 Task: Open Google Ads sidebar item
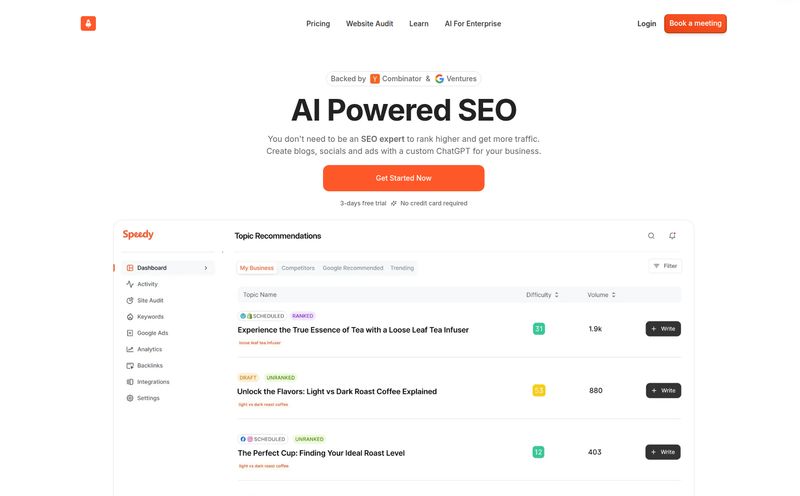tap(147, 333)
